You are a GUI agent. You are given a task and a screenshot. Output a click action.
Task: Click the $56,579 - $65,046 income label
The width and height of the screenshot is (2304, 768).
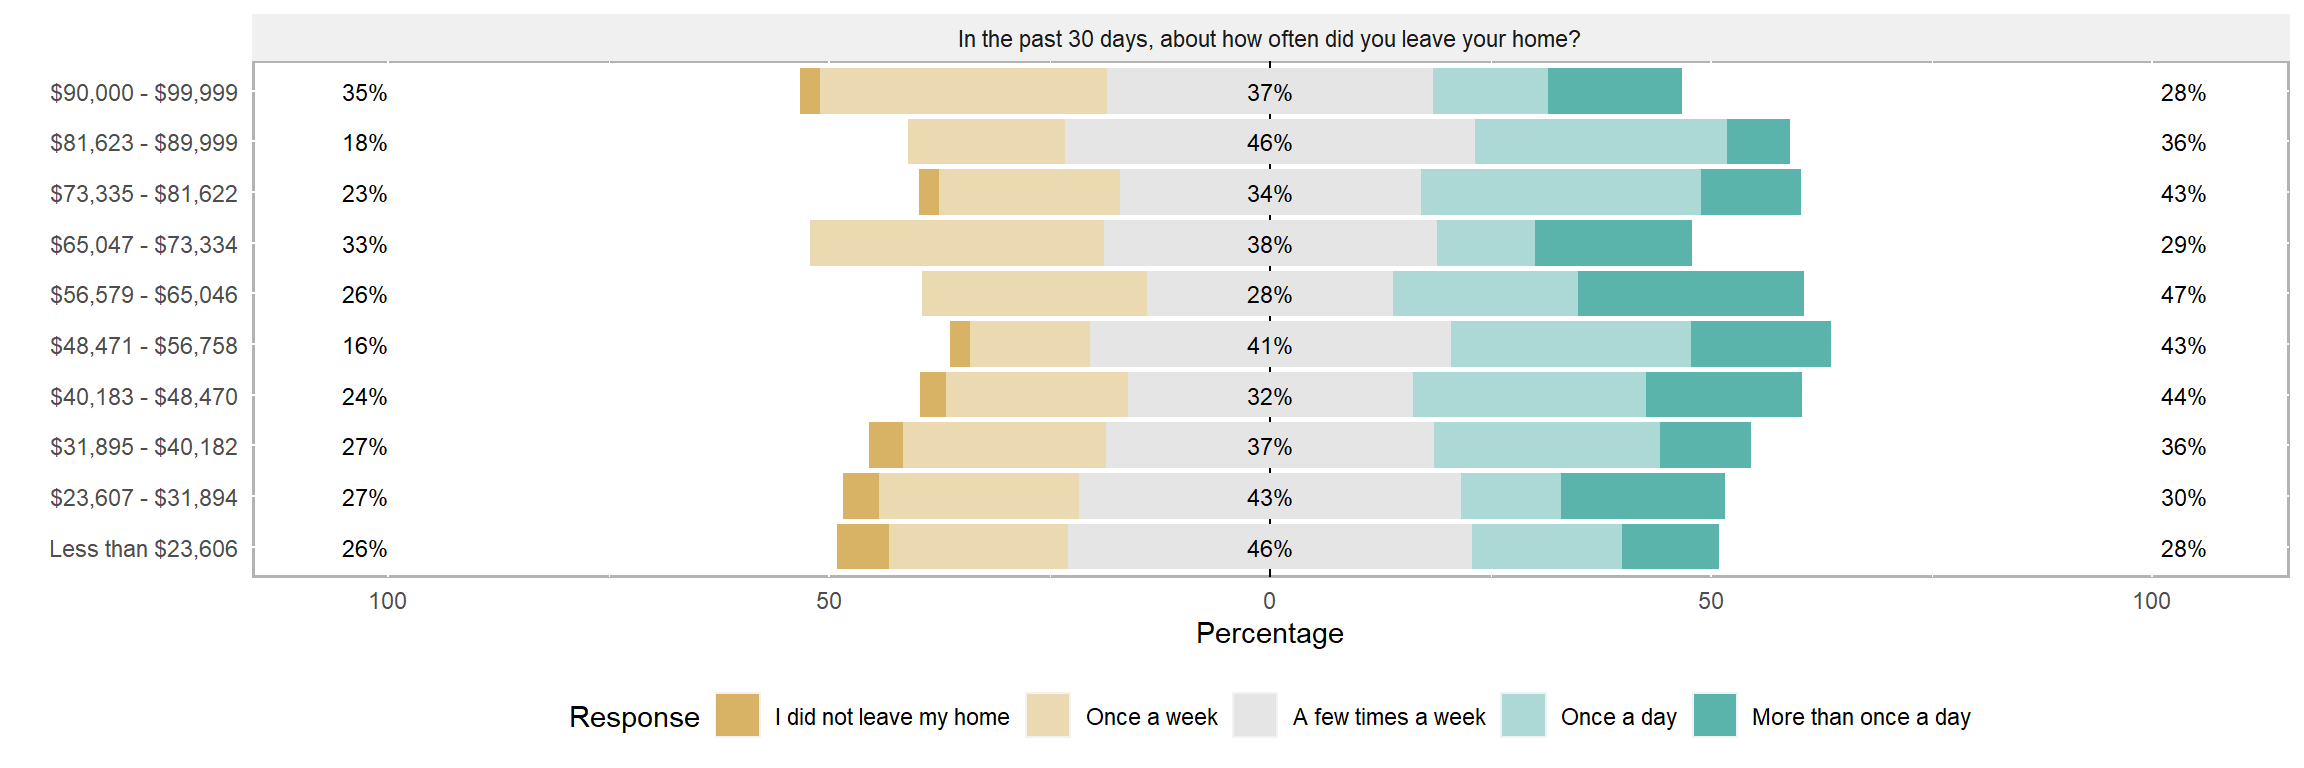144,295
